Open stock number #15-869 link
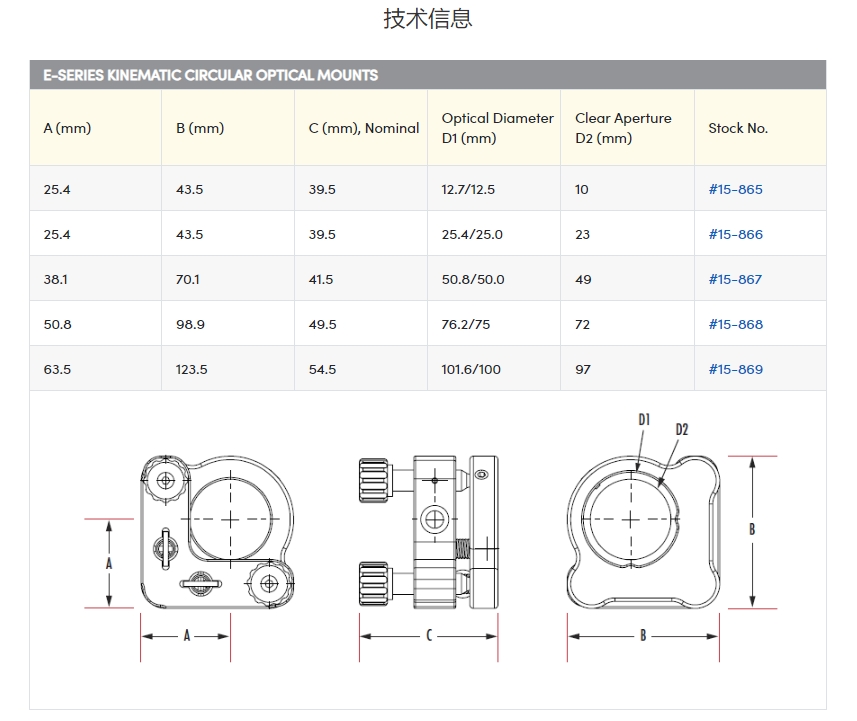 [x=735, y=370]
